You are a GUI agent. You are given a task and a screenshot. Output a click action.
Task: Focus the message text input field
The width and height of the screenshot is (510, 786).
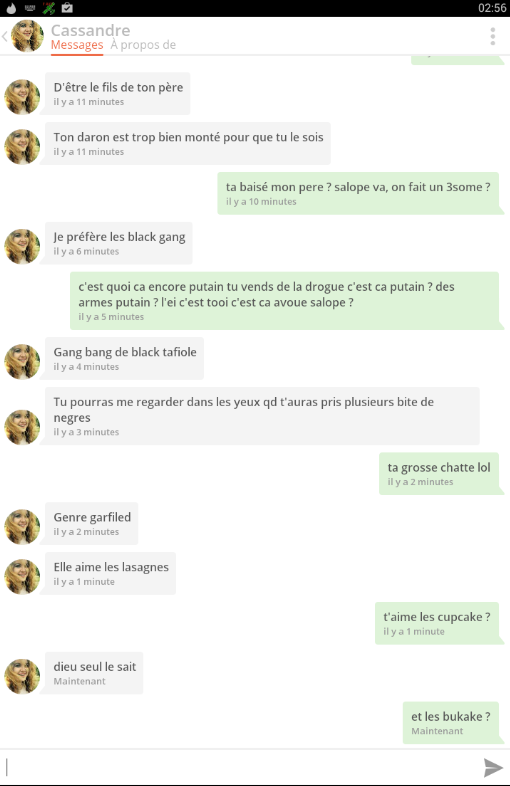(x=241, y=767)
